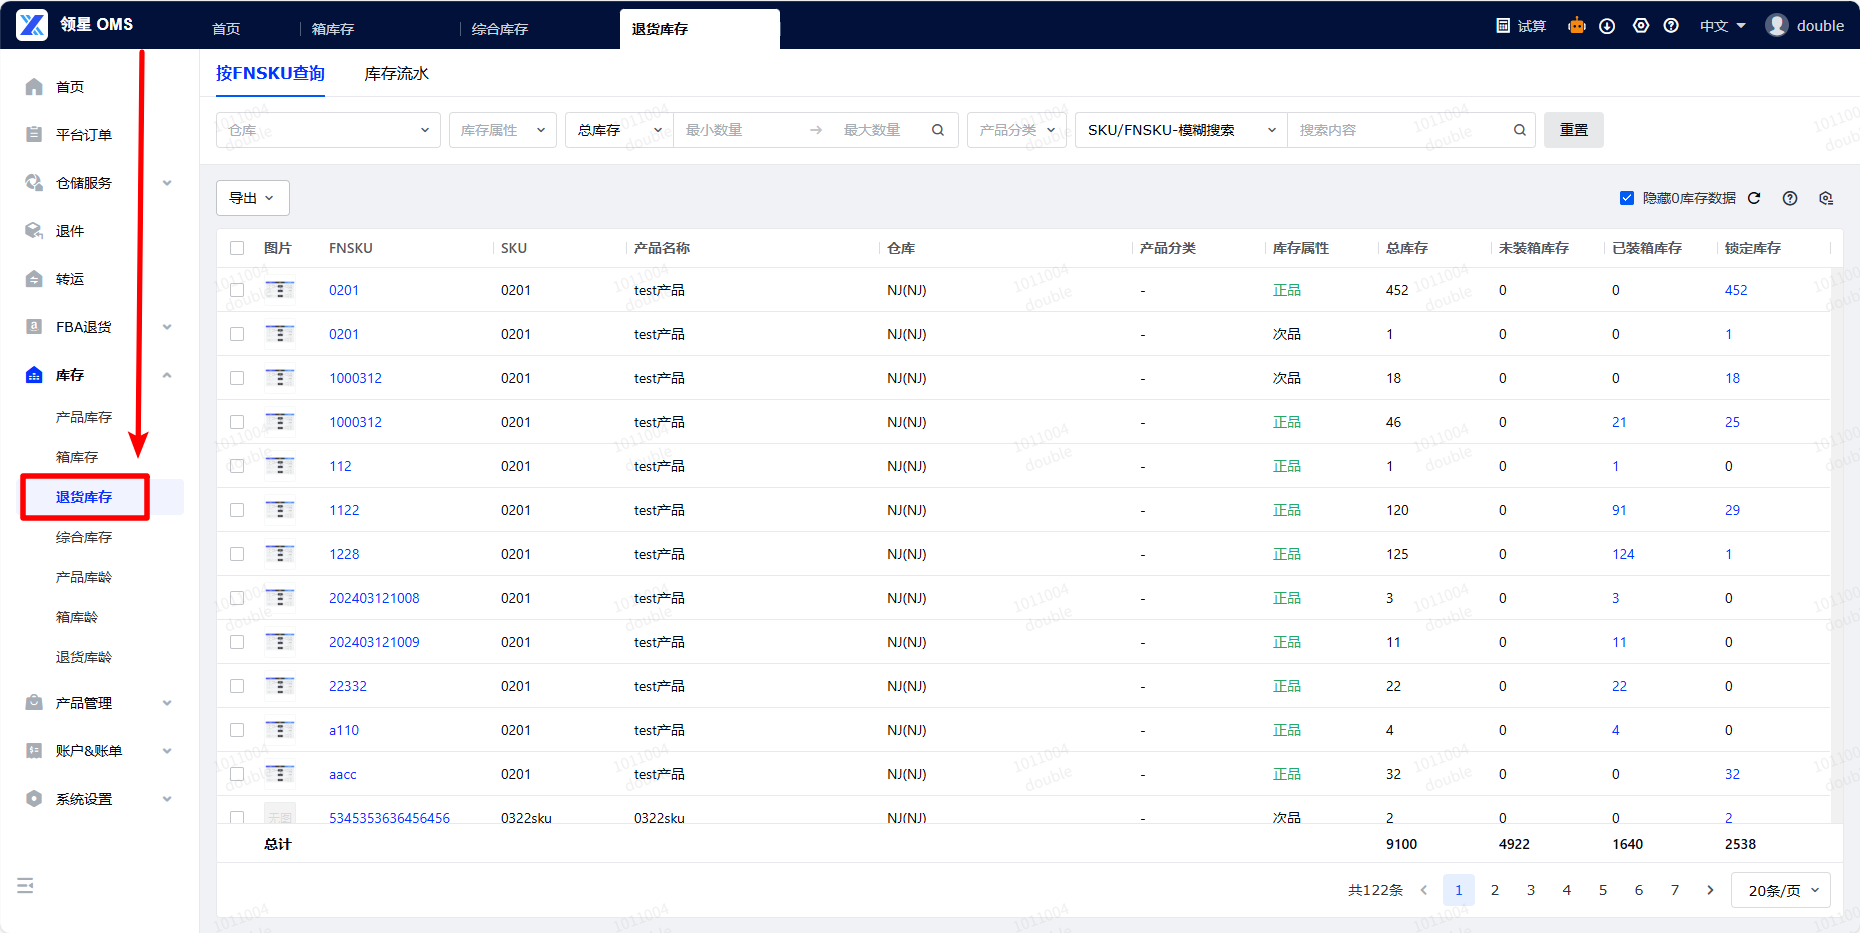
Task: Click the refresh icon above the table
Action: 1754,198
